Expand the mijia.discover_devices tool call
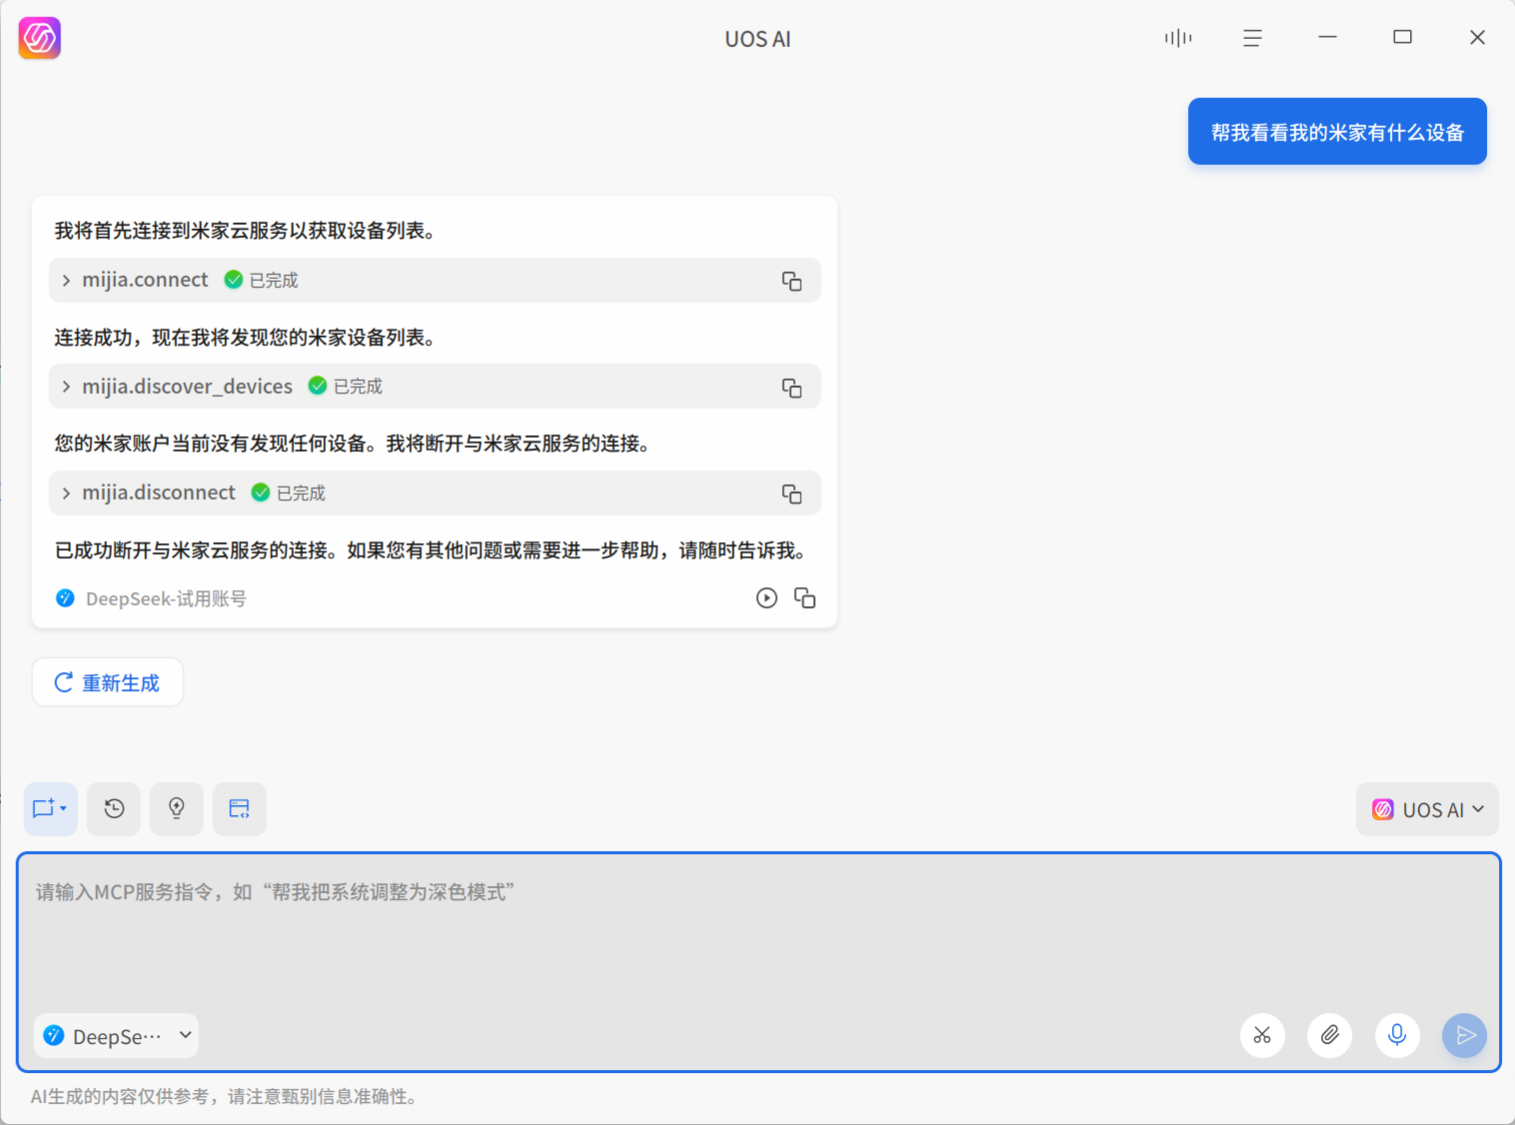1515x1125 pixels. click(66, 387)
